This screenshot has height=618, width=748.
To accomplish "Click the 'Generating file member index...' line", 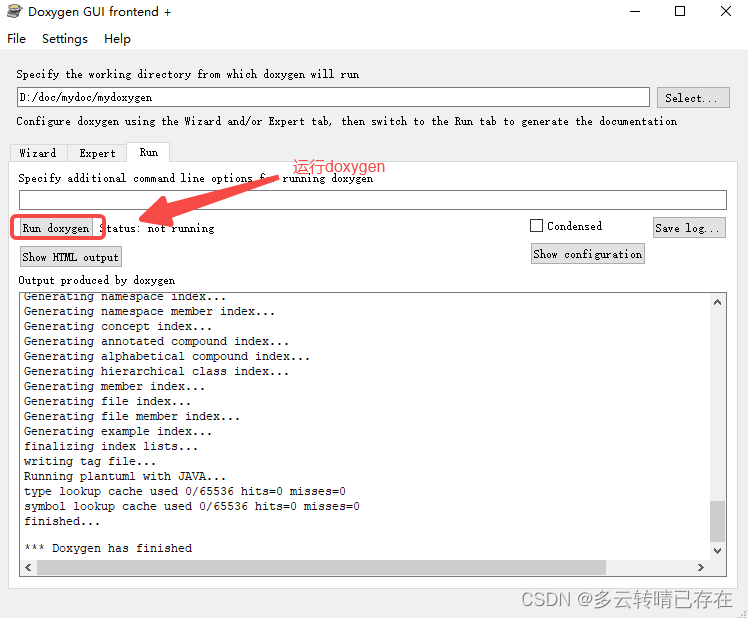I will click(x=132, y=416).
